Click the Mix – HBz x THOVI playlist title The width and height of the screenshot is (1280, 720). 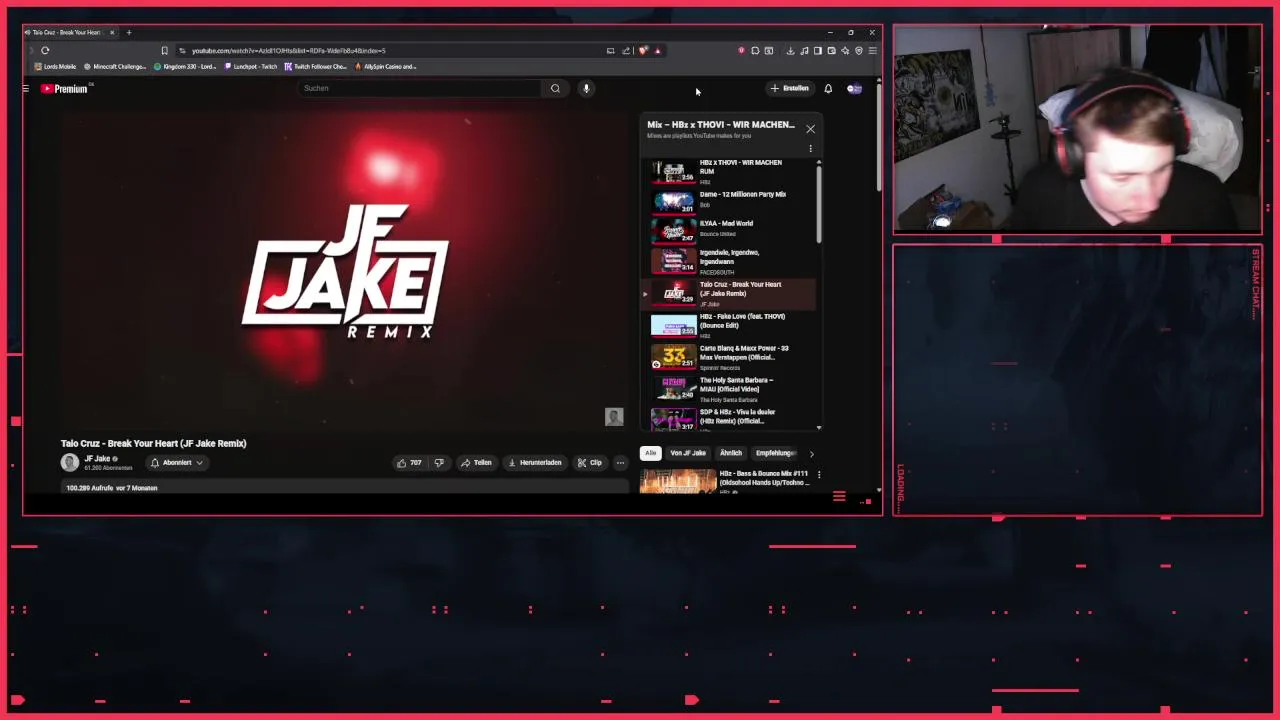pyautogui.click(x=720, y=125)
